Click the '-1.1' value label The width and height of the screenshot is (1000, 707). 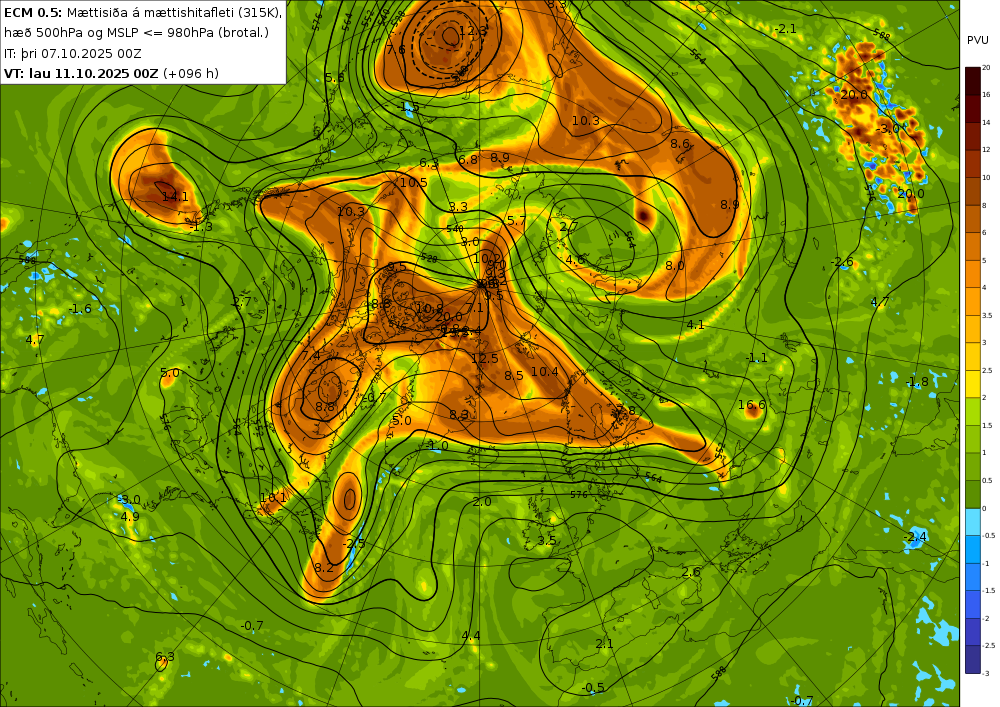coord(756,358)
